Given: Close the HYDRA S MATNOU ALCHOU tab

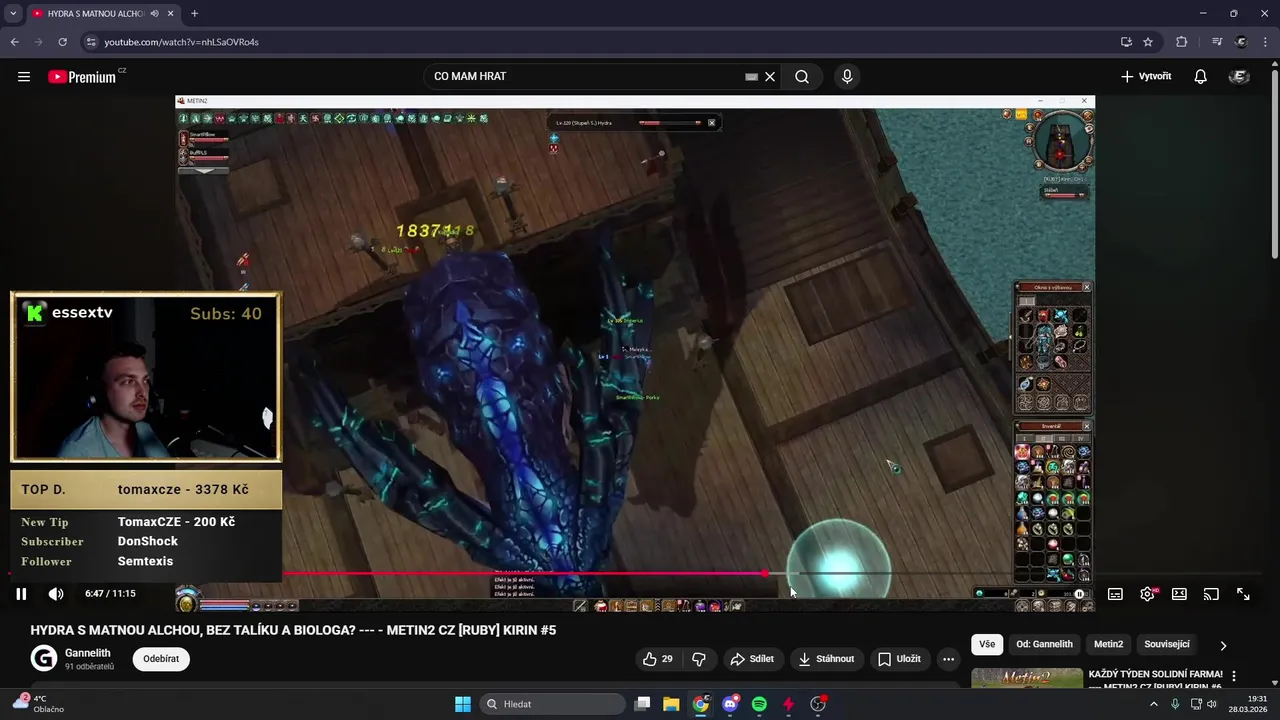Looking at the screenshot, I should click(x=170, y=14).
